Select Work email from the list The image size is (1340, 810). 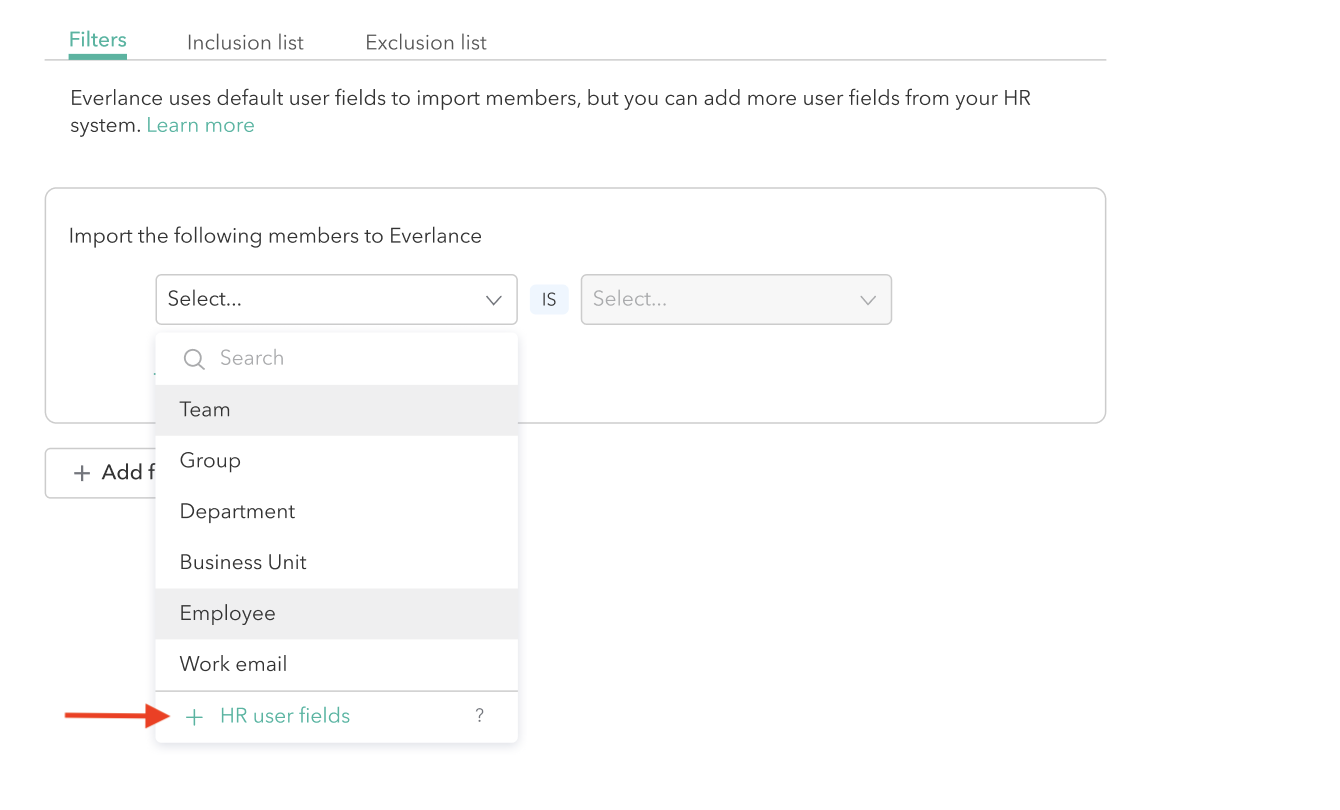pyautogui.click(x=233, y=665)
